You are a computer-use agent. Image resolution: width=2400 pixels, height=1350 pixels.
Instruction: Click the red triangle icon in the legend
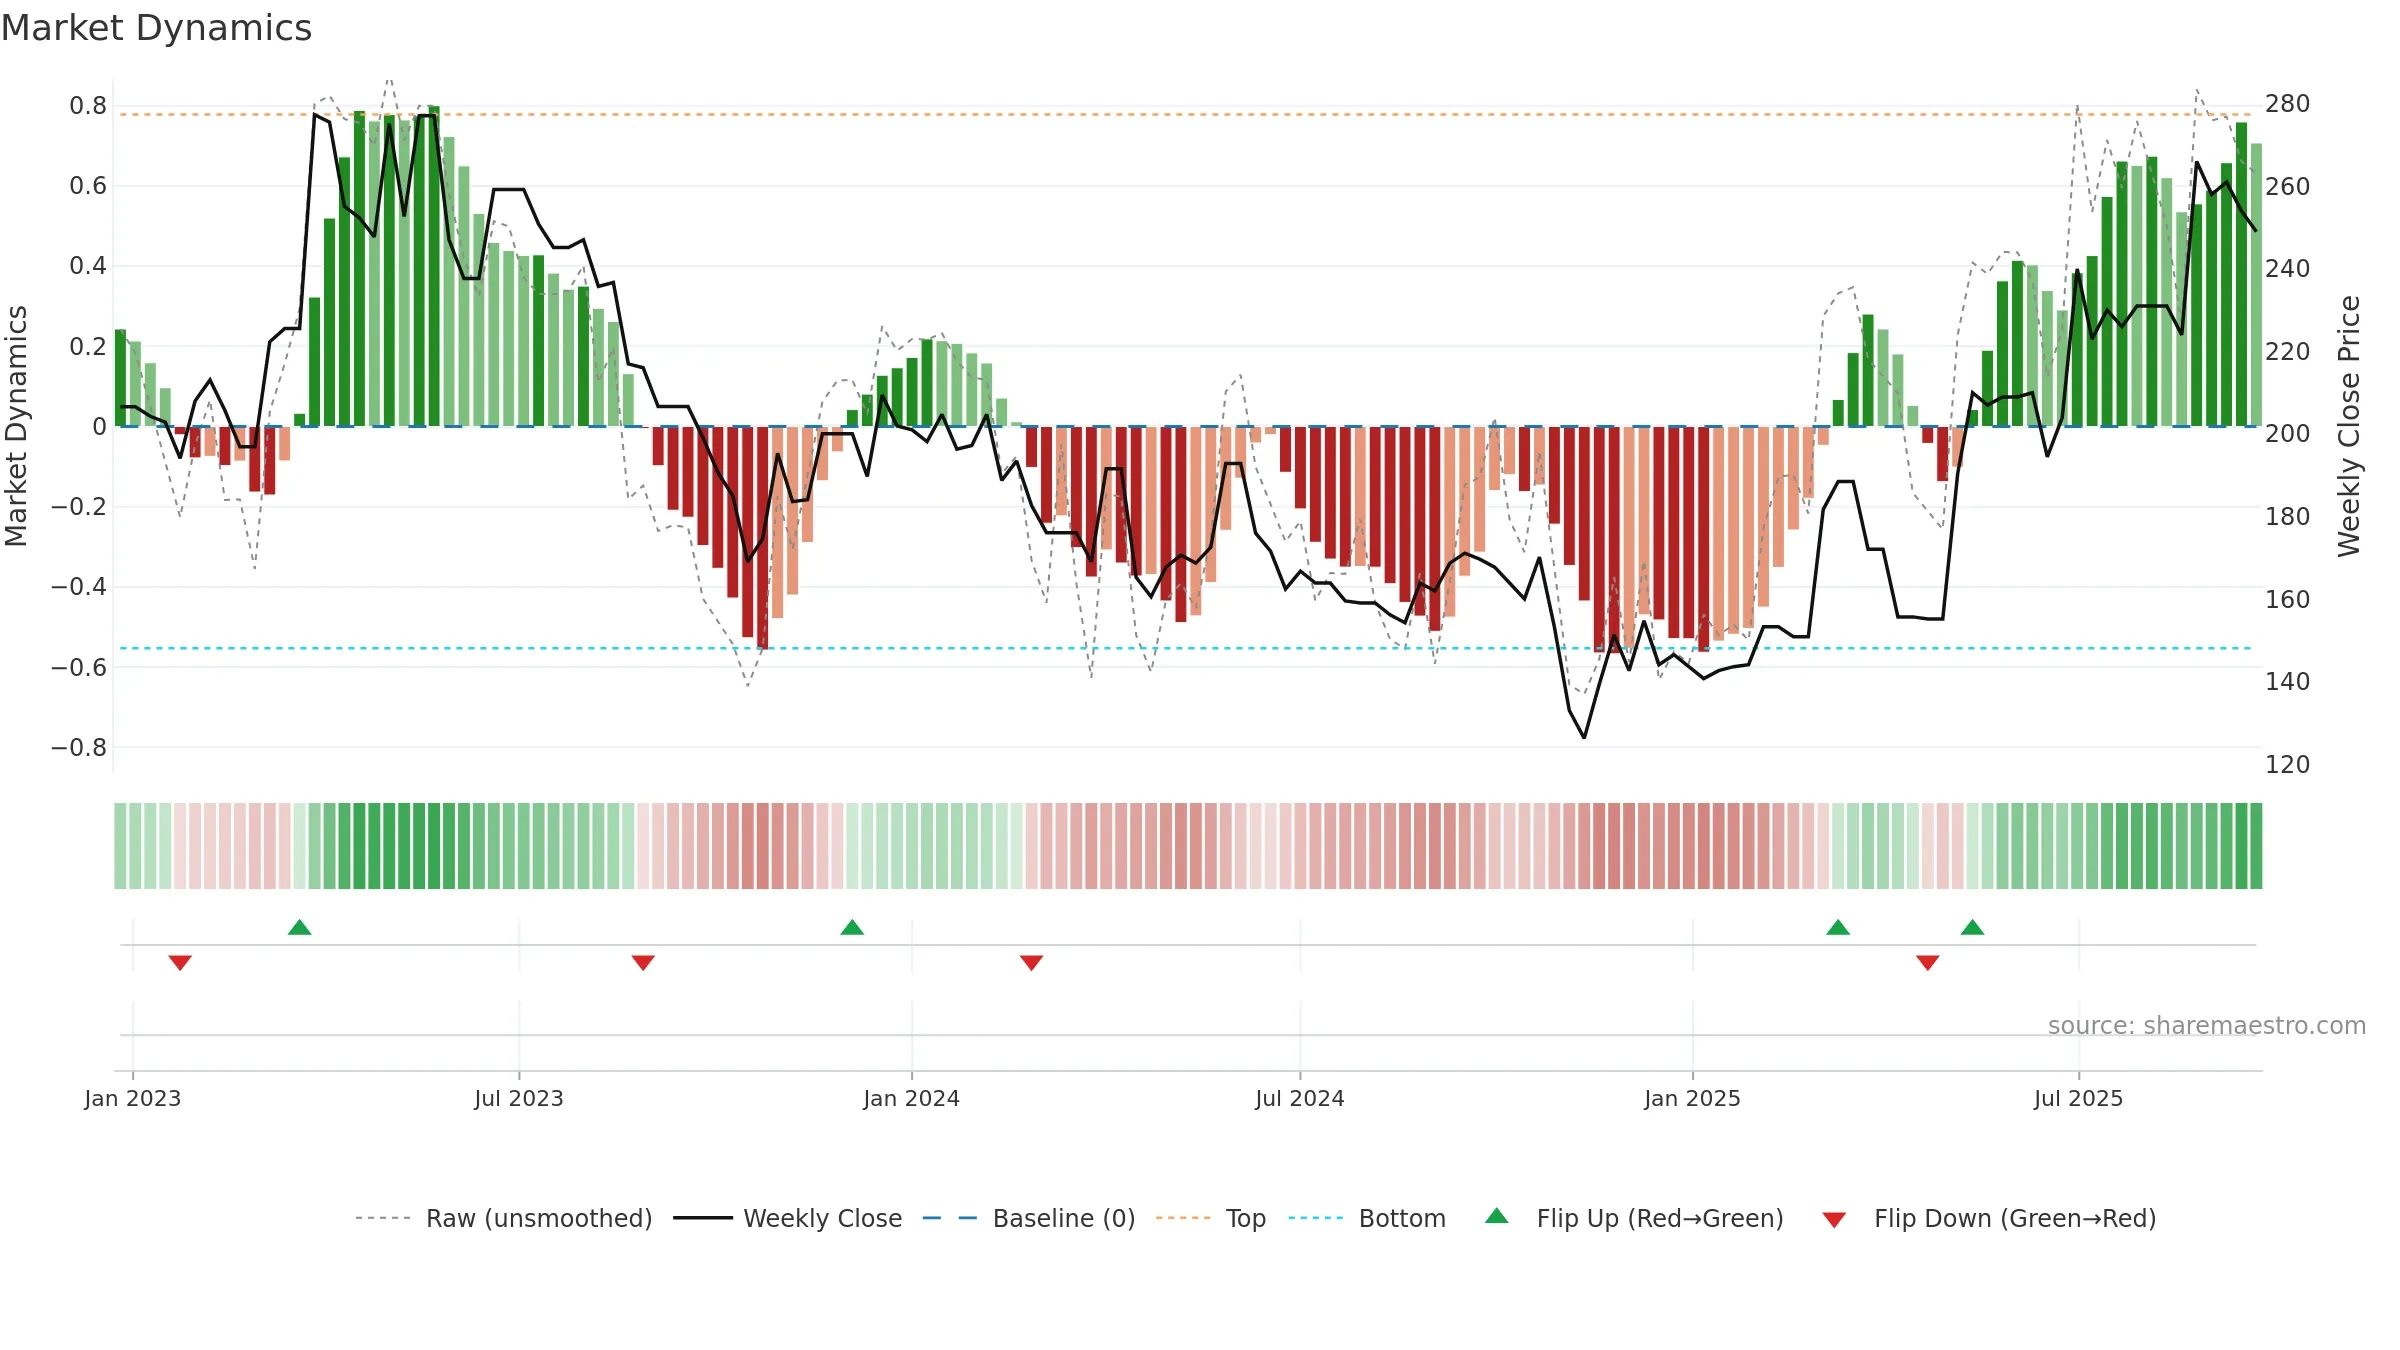[1834, 1220]
